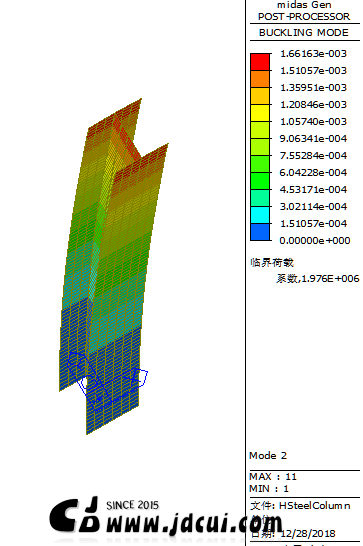Click the blue support symbol at column base
The height and width of the screenshot is (546, 363).
click(x=108, y=381)
